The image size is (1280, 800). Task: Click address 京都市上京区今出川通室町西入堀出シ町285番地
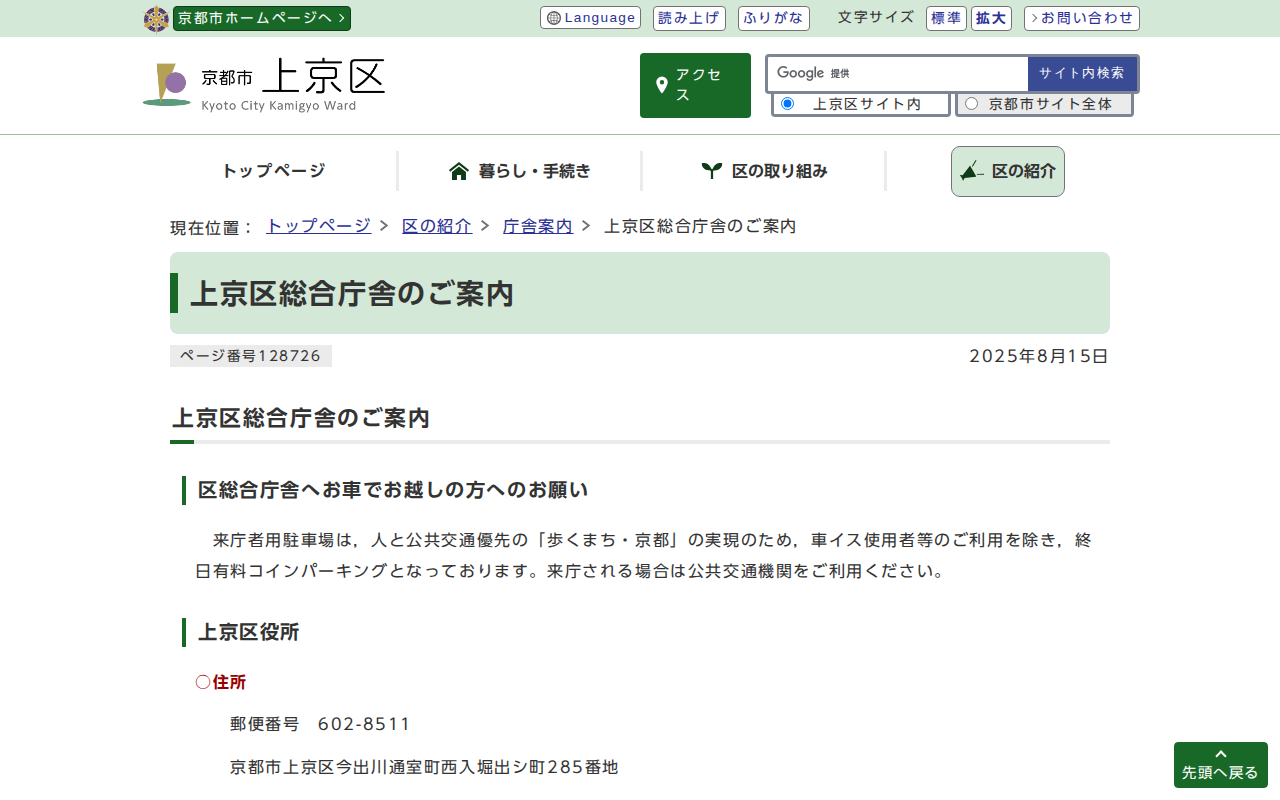click(424, 767)
